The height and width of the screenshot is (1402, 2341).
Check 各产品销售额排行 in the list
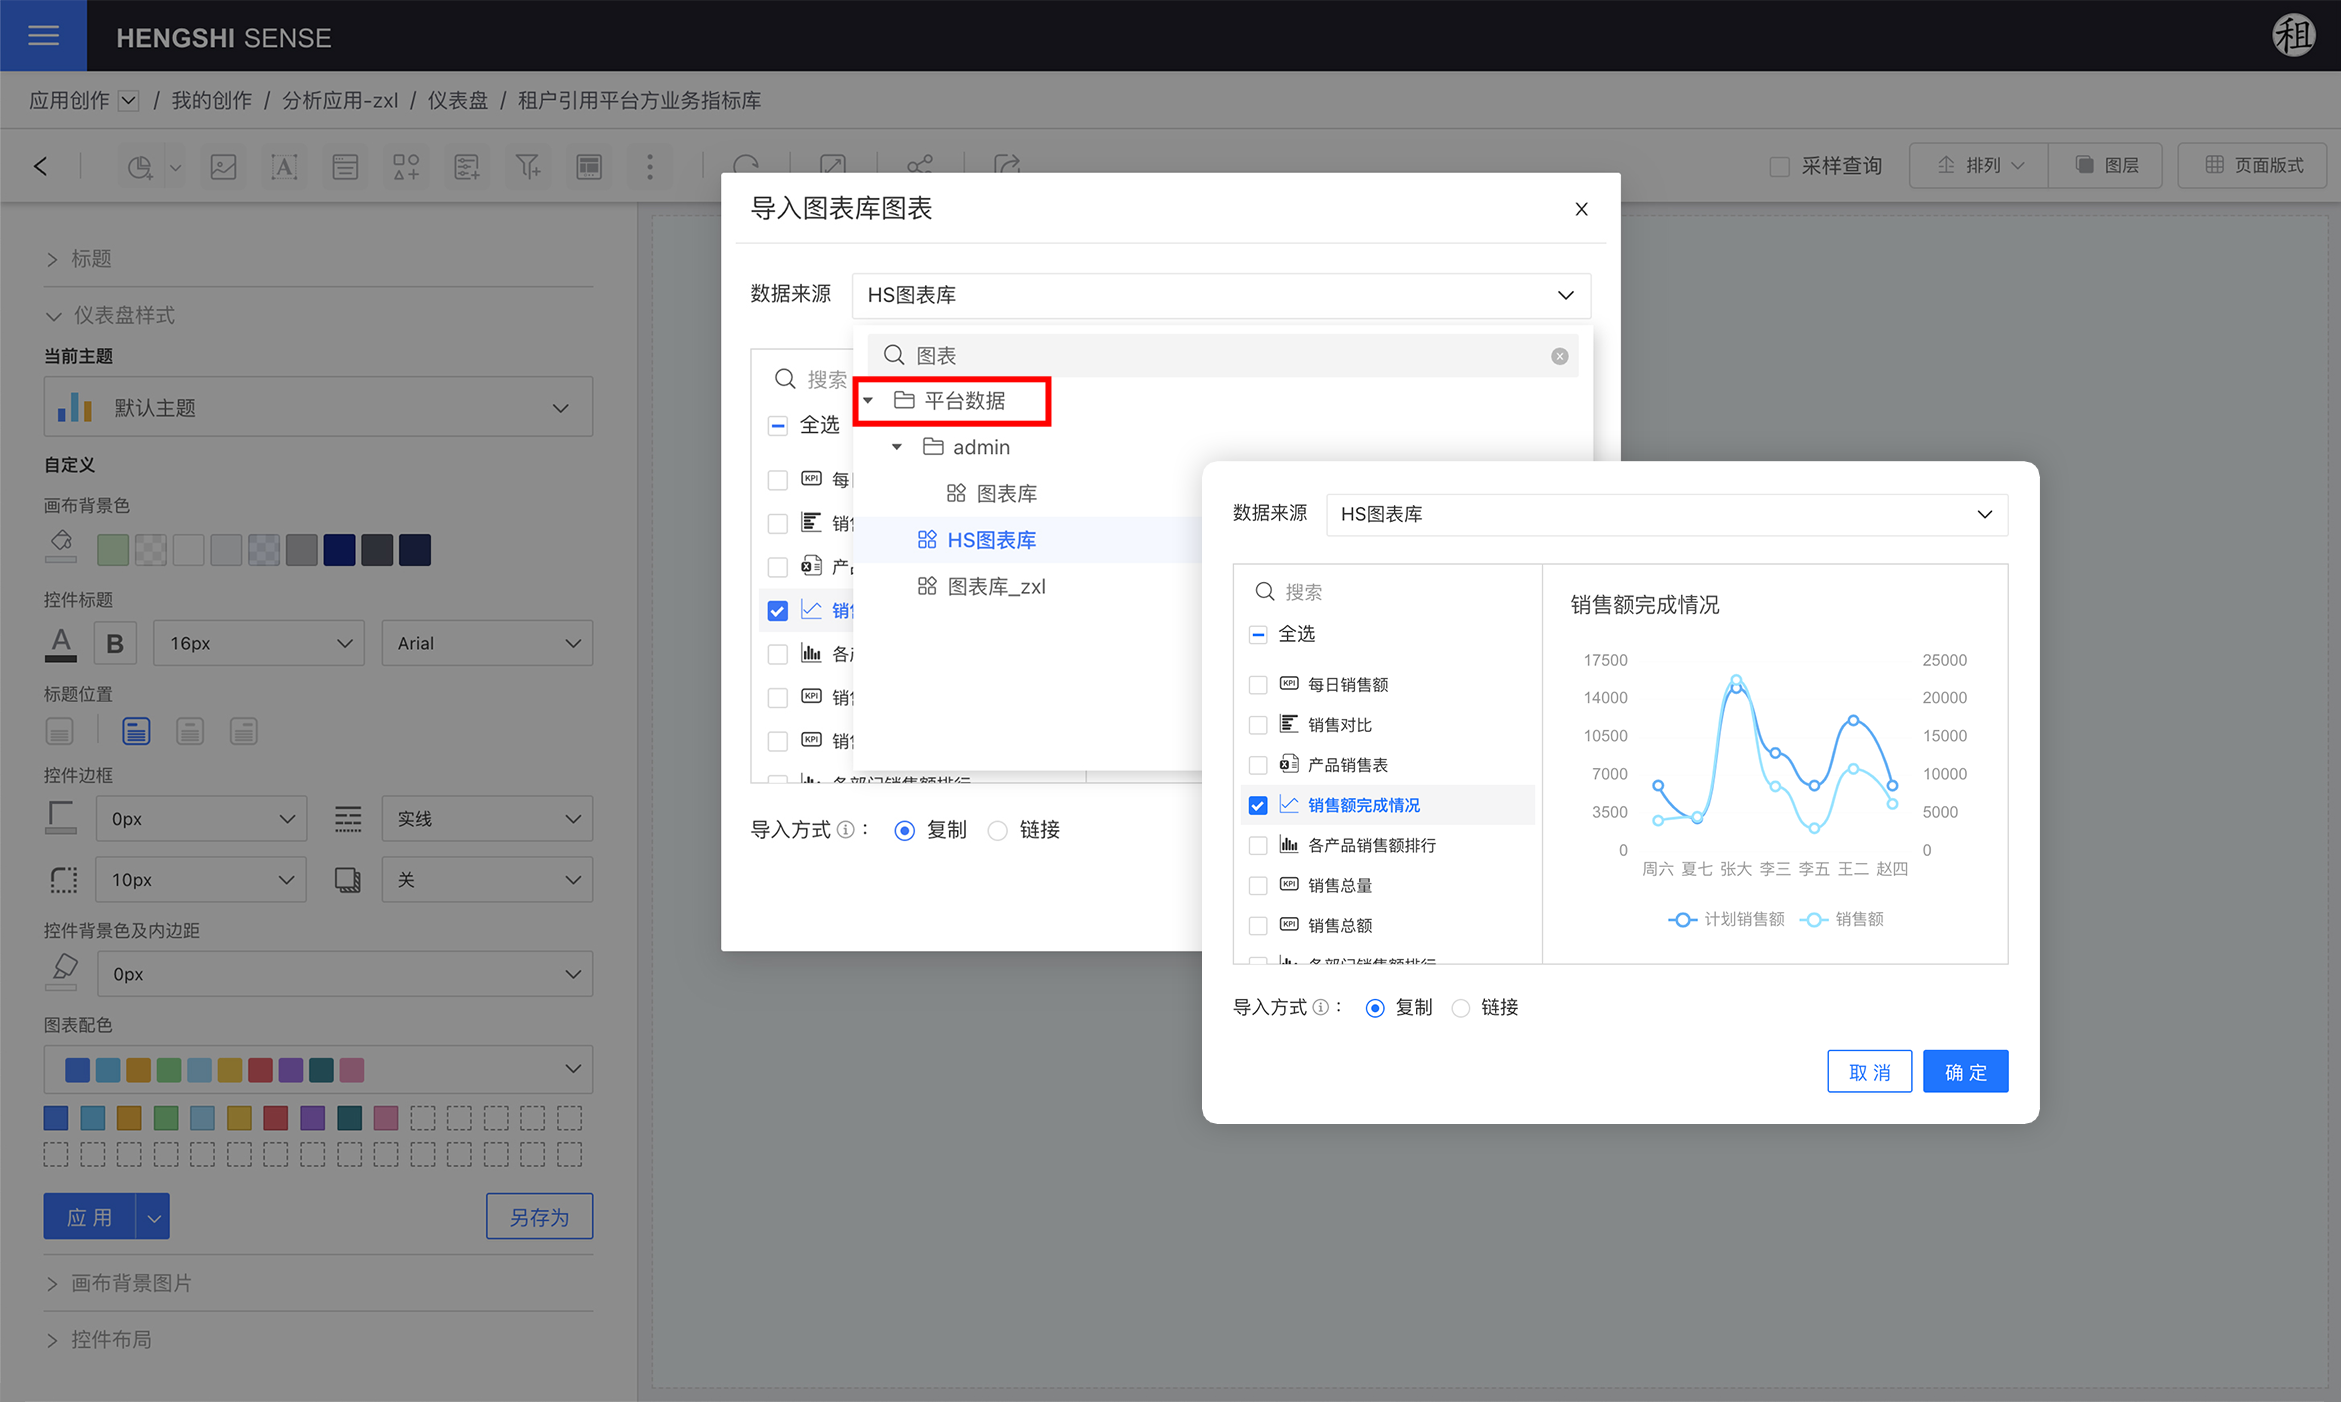click(x=1258, y=845)
